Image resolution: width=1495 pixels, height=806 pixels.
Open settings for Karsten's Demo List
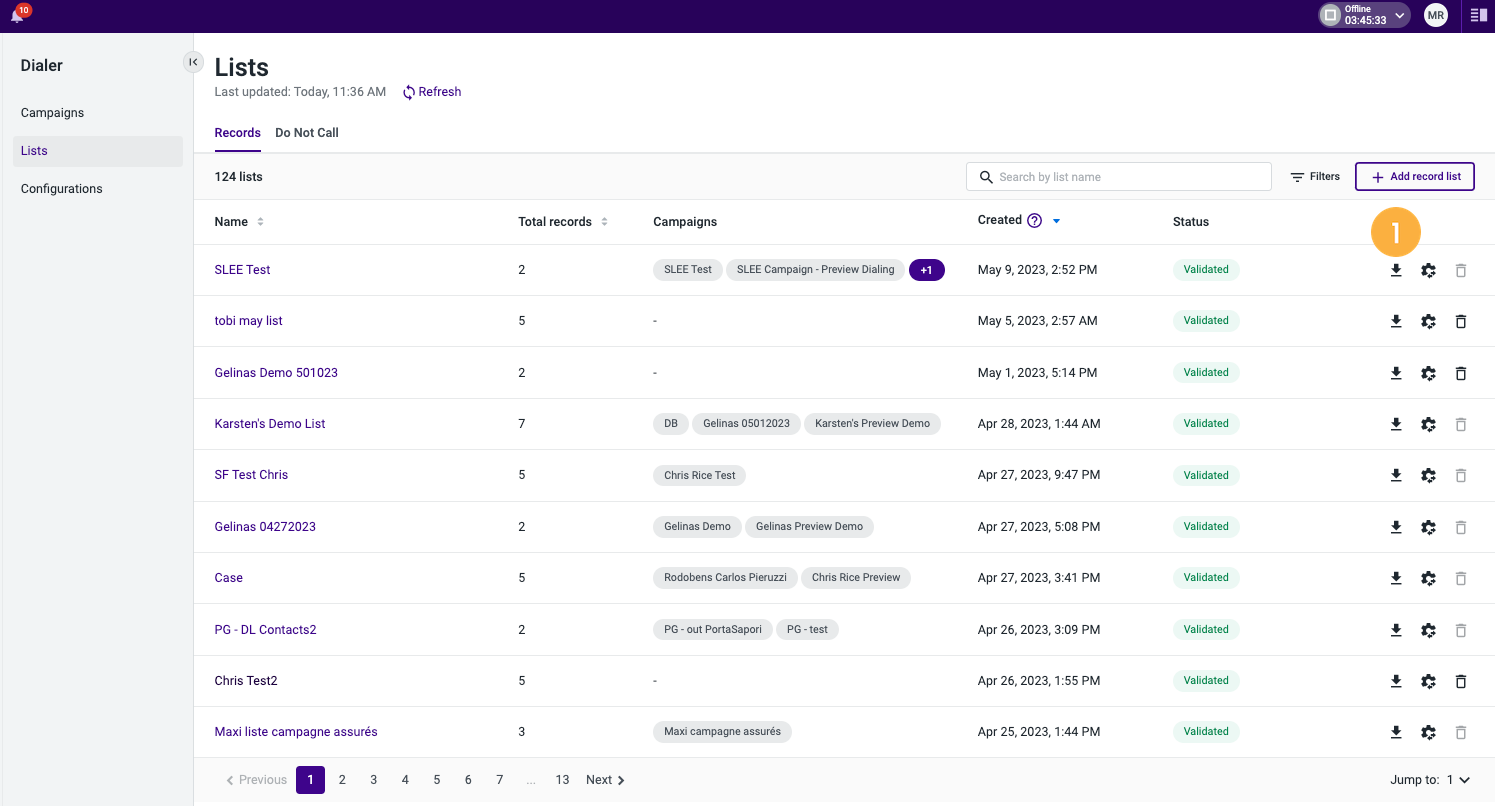(1428, 424)
